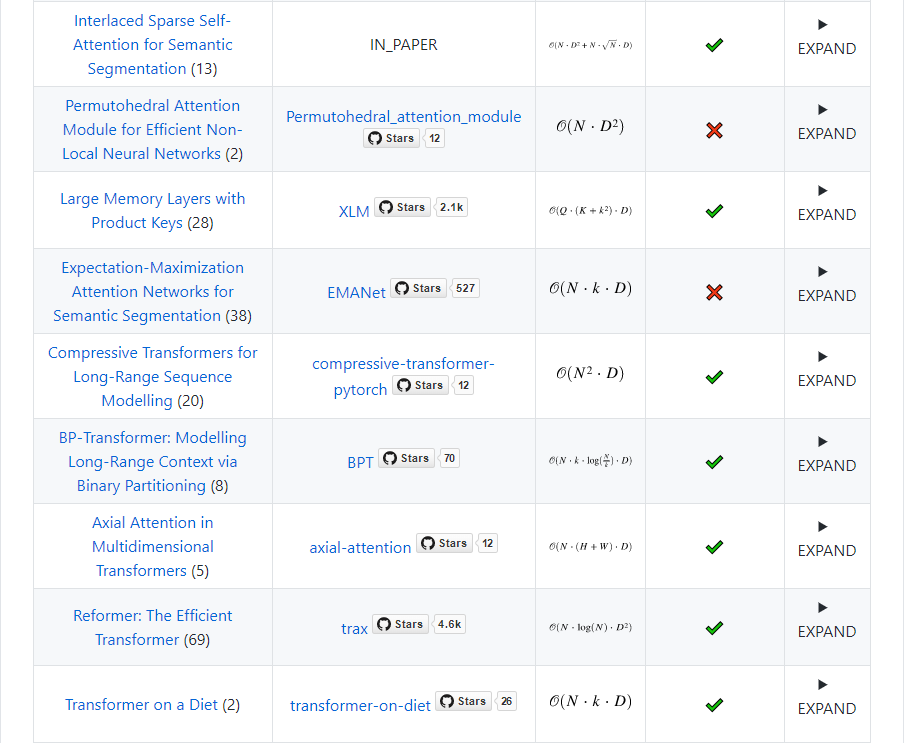Screen dimensions: 905x743
Task: Click the Stars badge beside trax
Action: 399,625
